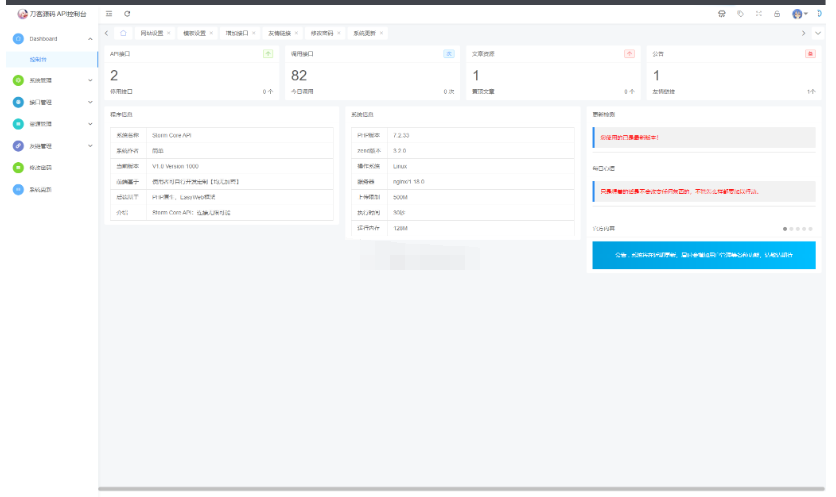Click the blue 接口管理 sidebar icon

click(x=18, y=102)
